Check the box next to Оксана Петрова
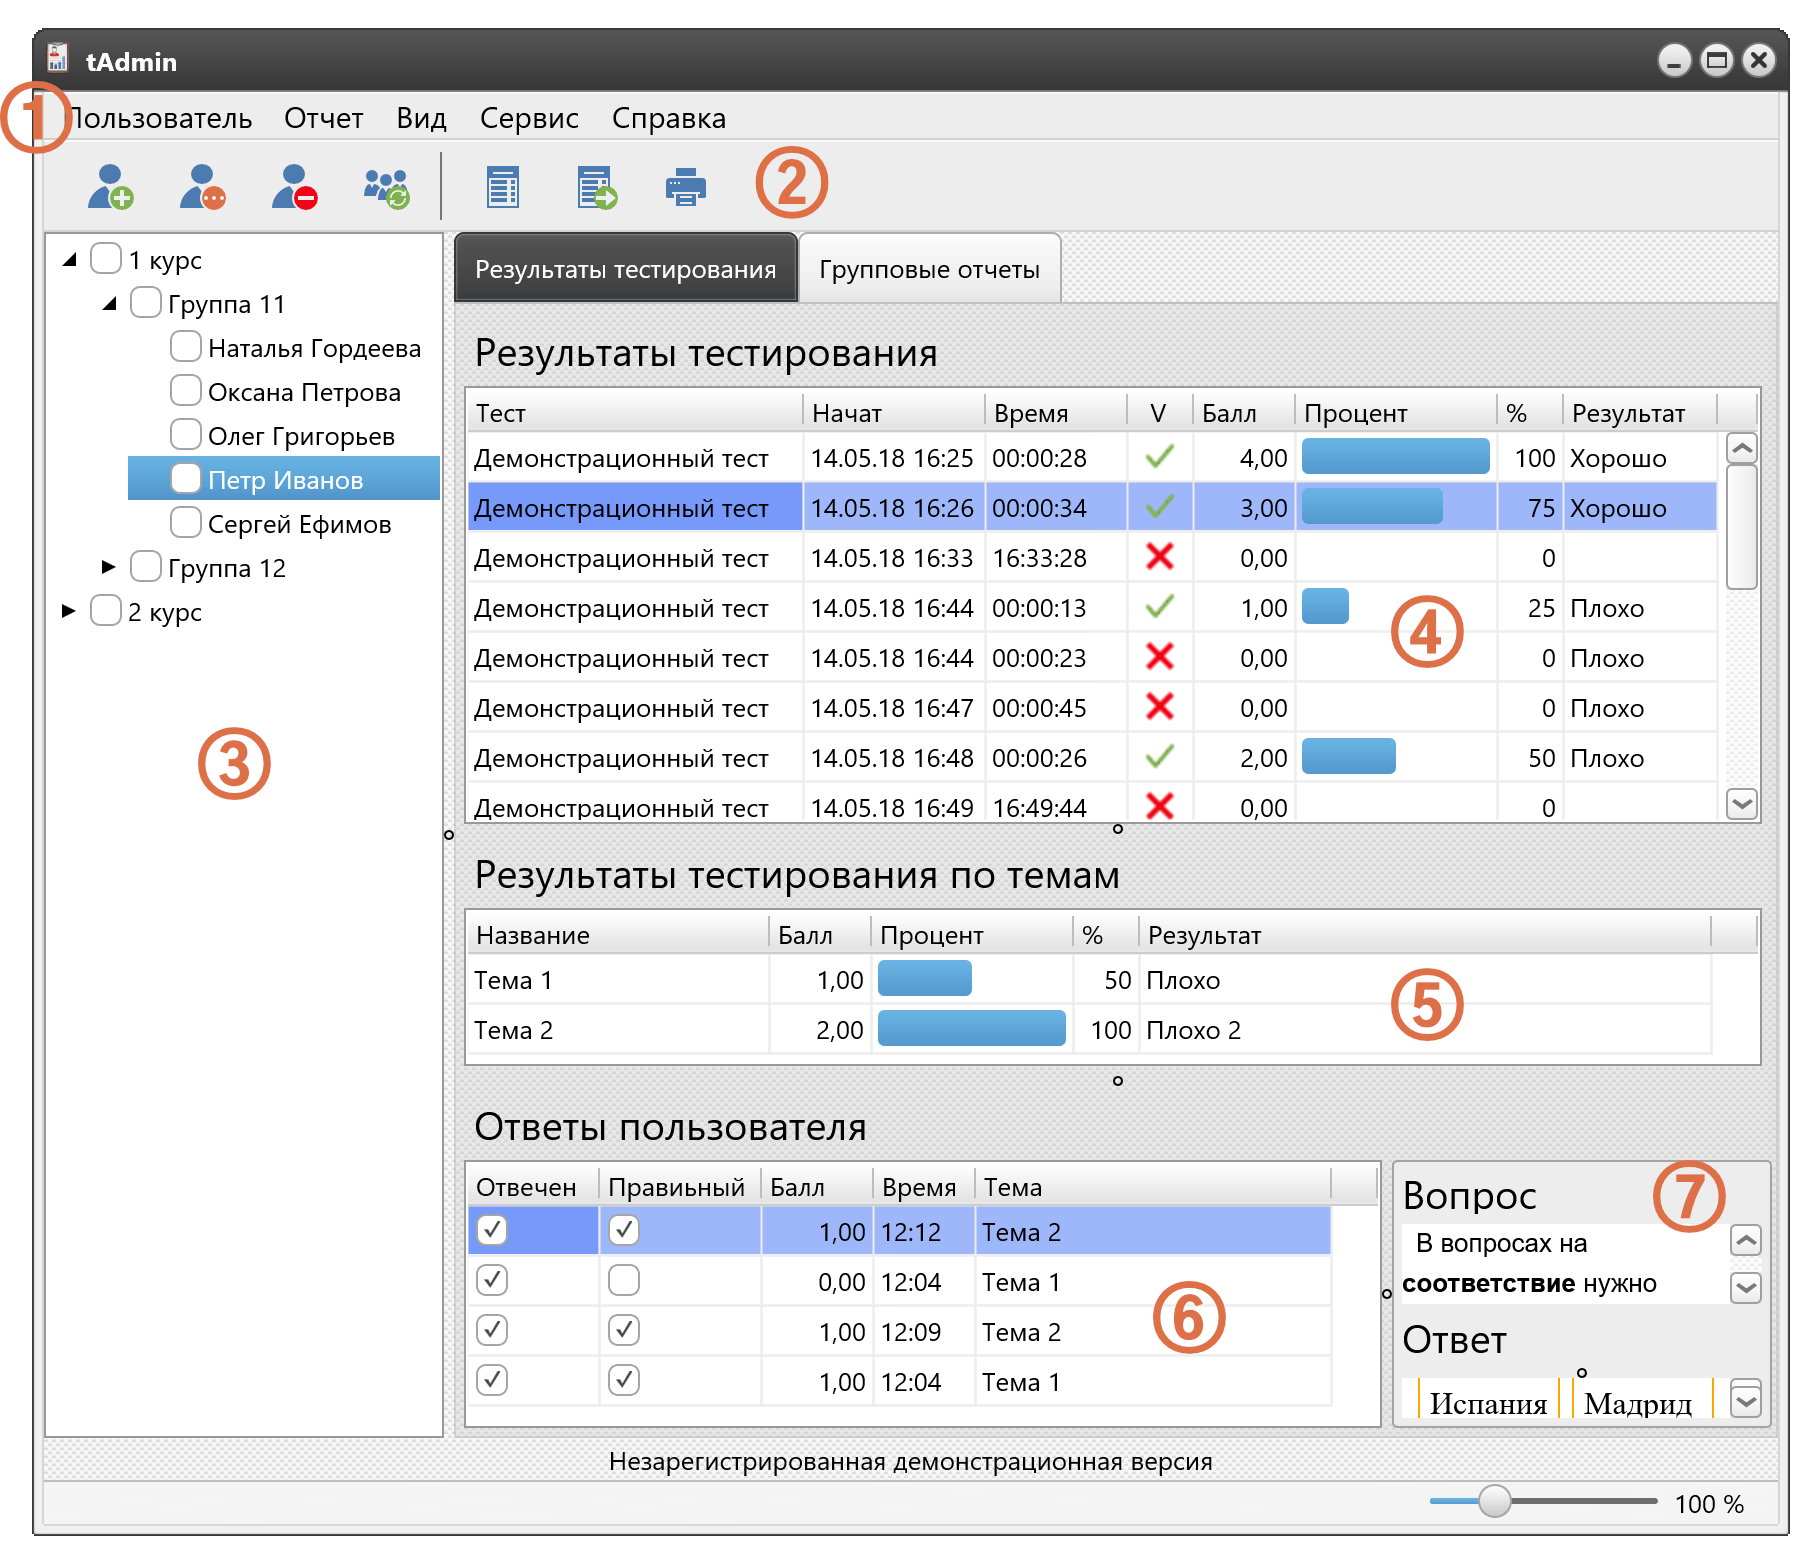 pyautogui.click(x=186, y=390)
